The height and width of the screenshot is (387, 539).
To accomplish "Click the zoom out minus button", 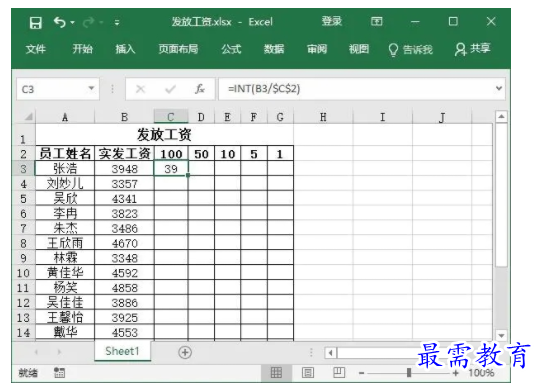I will click(x=361, y=373).
